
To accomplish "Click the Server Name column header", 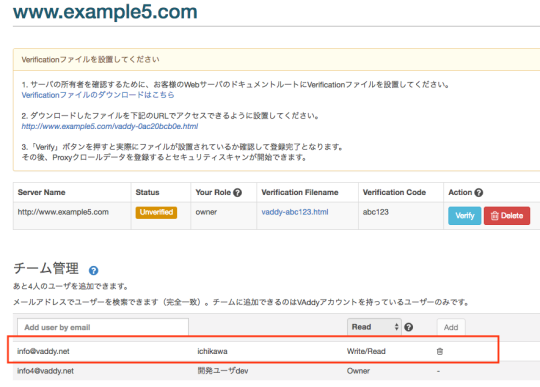I will [x=42, y=192].
